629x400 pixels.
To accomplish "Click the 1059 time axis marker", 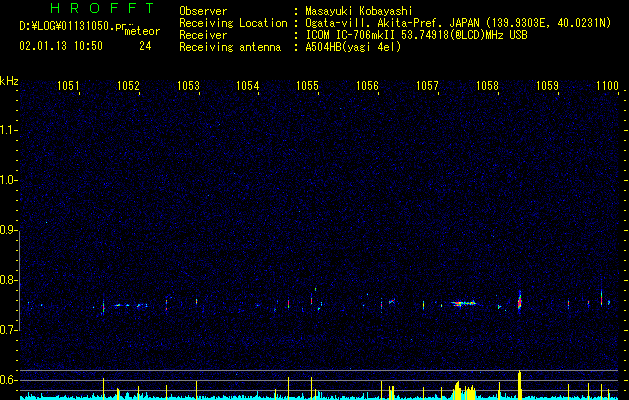I will (x=547, y=86).
